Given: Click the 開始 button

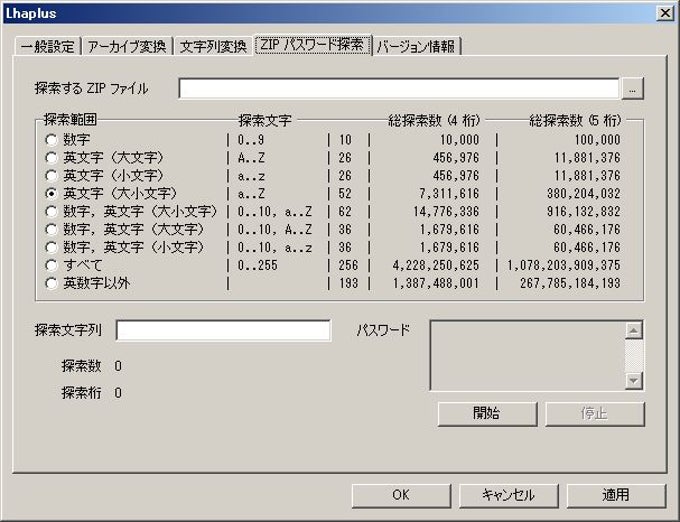Looking at the screenshot, I should (487, 414).
